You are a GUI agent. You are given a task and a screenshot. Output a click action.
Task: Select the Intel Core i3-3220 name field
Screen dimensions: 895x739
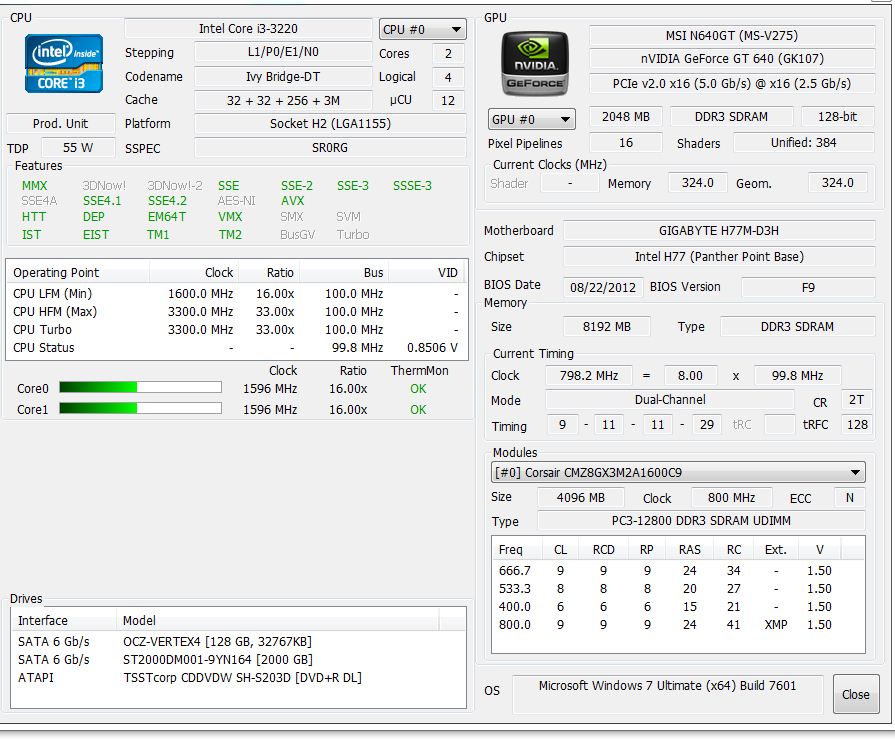tap(248, 29)
